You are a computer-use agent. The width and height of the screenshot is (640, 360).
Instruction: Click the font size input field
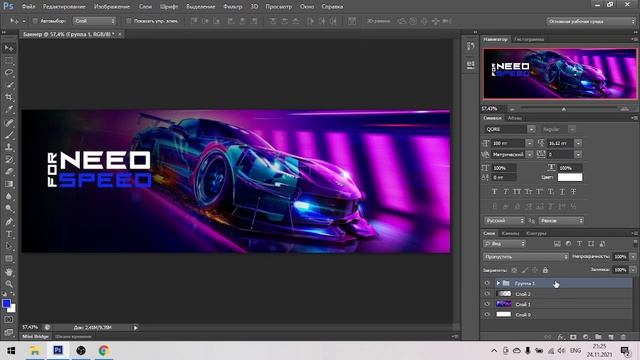(508, 143)
